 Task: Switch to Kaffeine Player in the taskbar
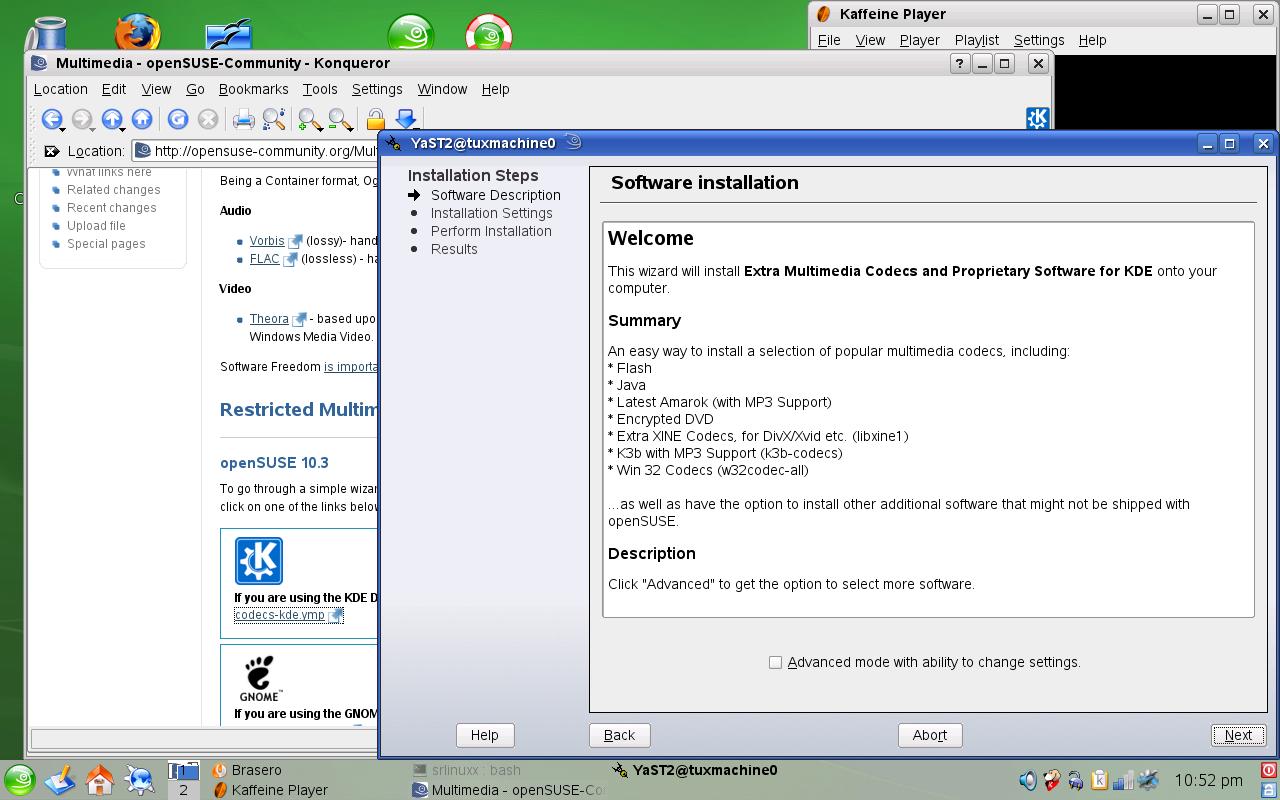(279, 790)
